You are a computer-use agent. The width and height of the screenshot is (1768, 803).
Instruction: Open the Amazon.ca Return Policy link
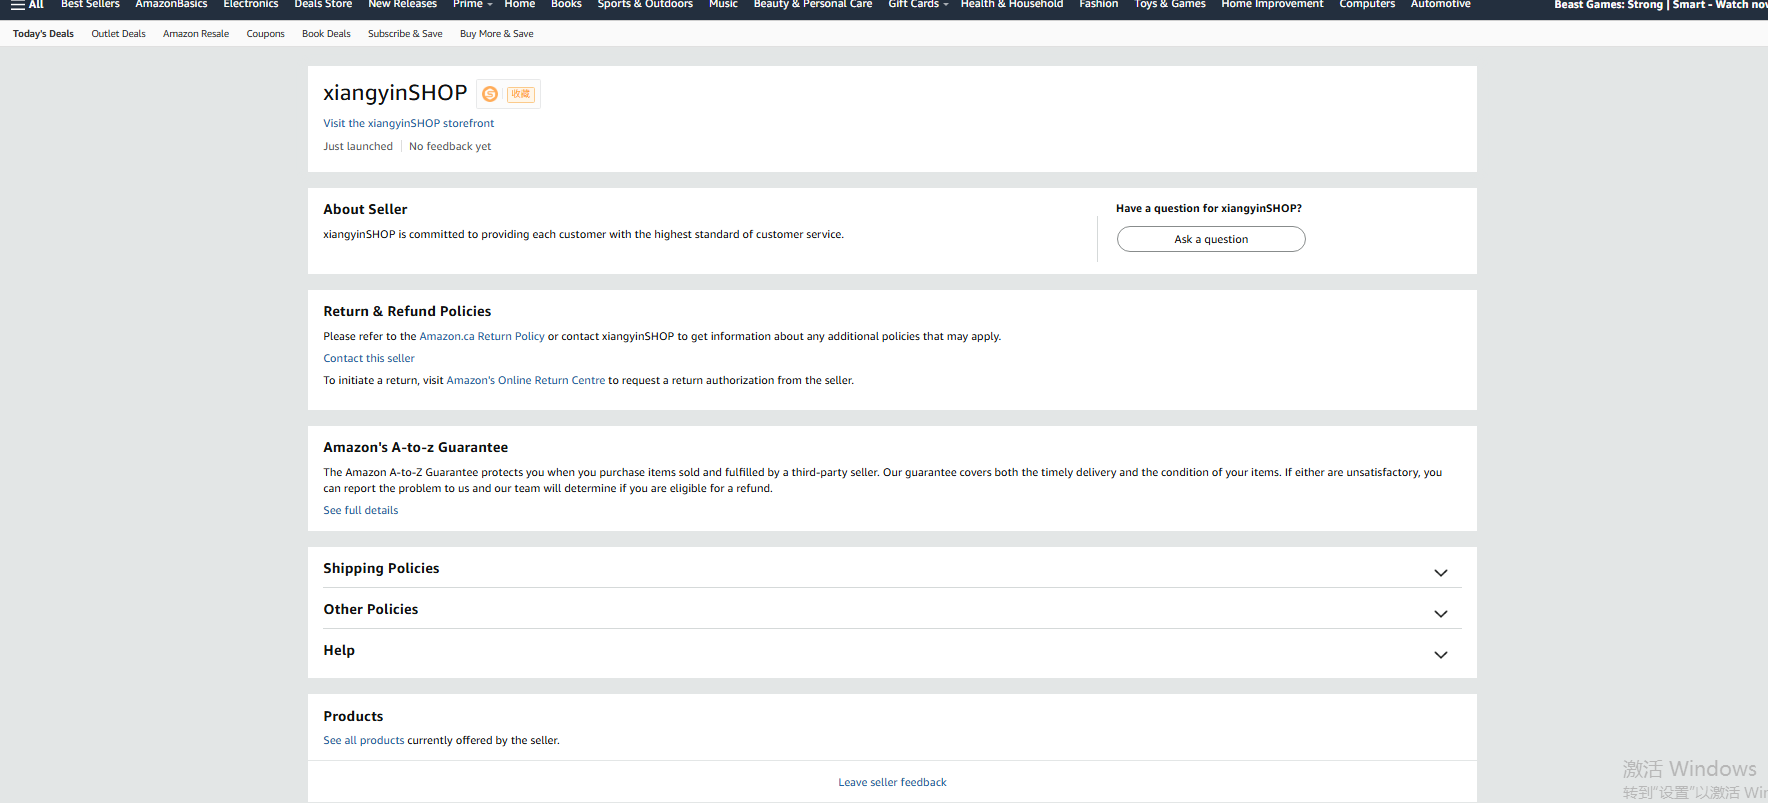click(x=482, y=337)
